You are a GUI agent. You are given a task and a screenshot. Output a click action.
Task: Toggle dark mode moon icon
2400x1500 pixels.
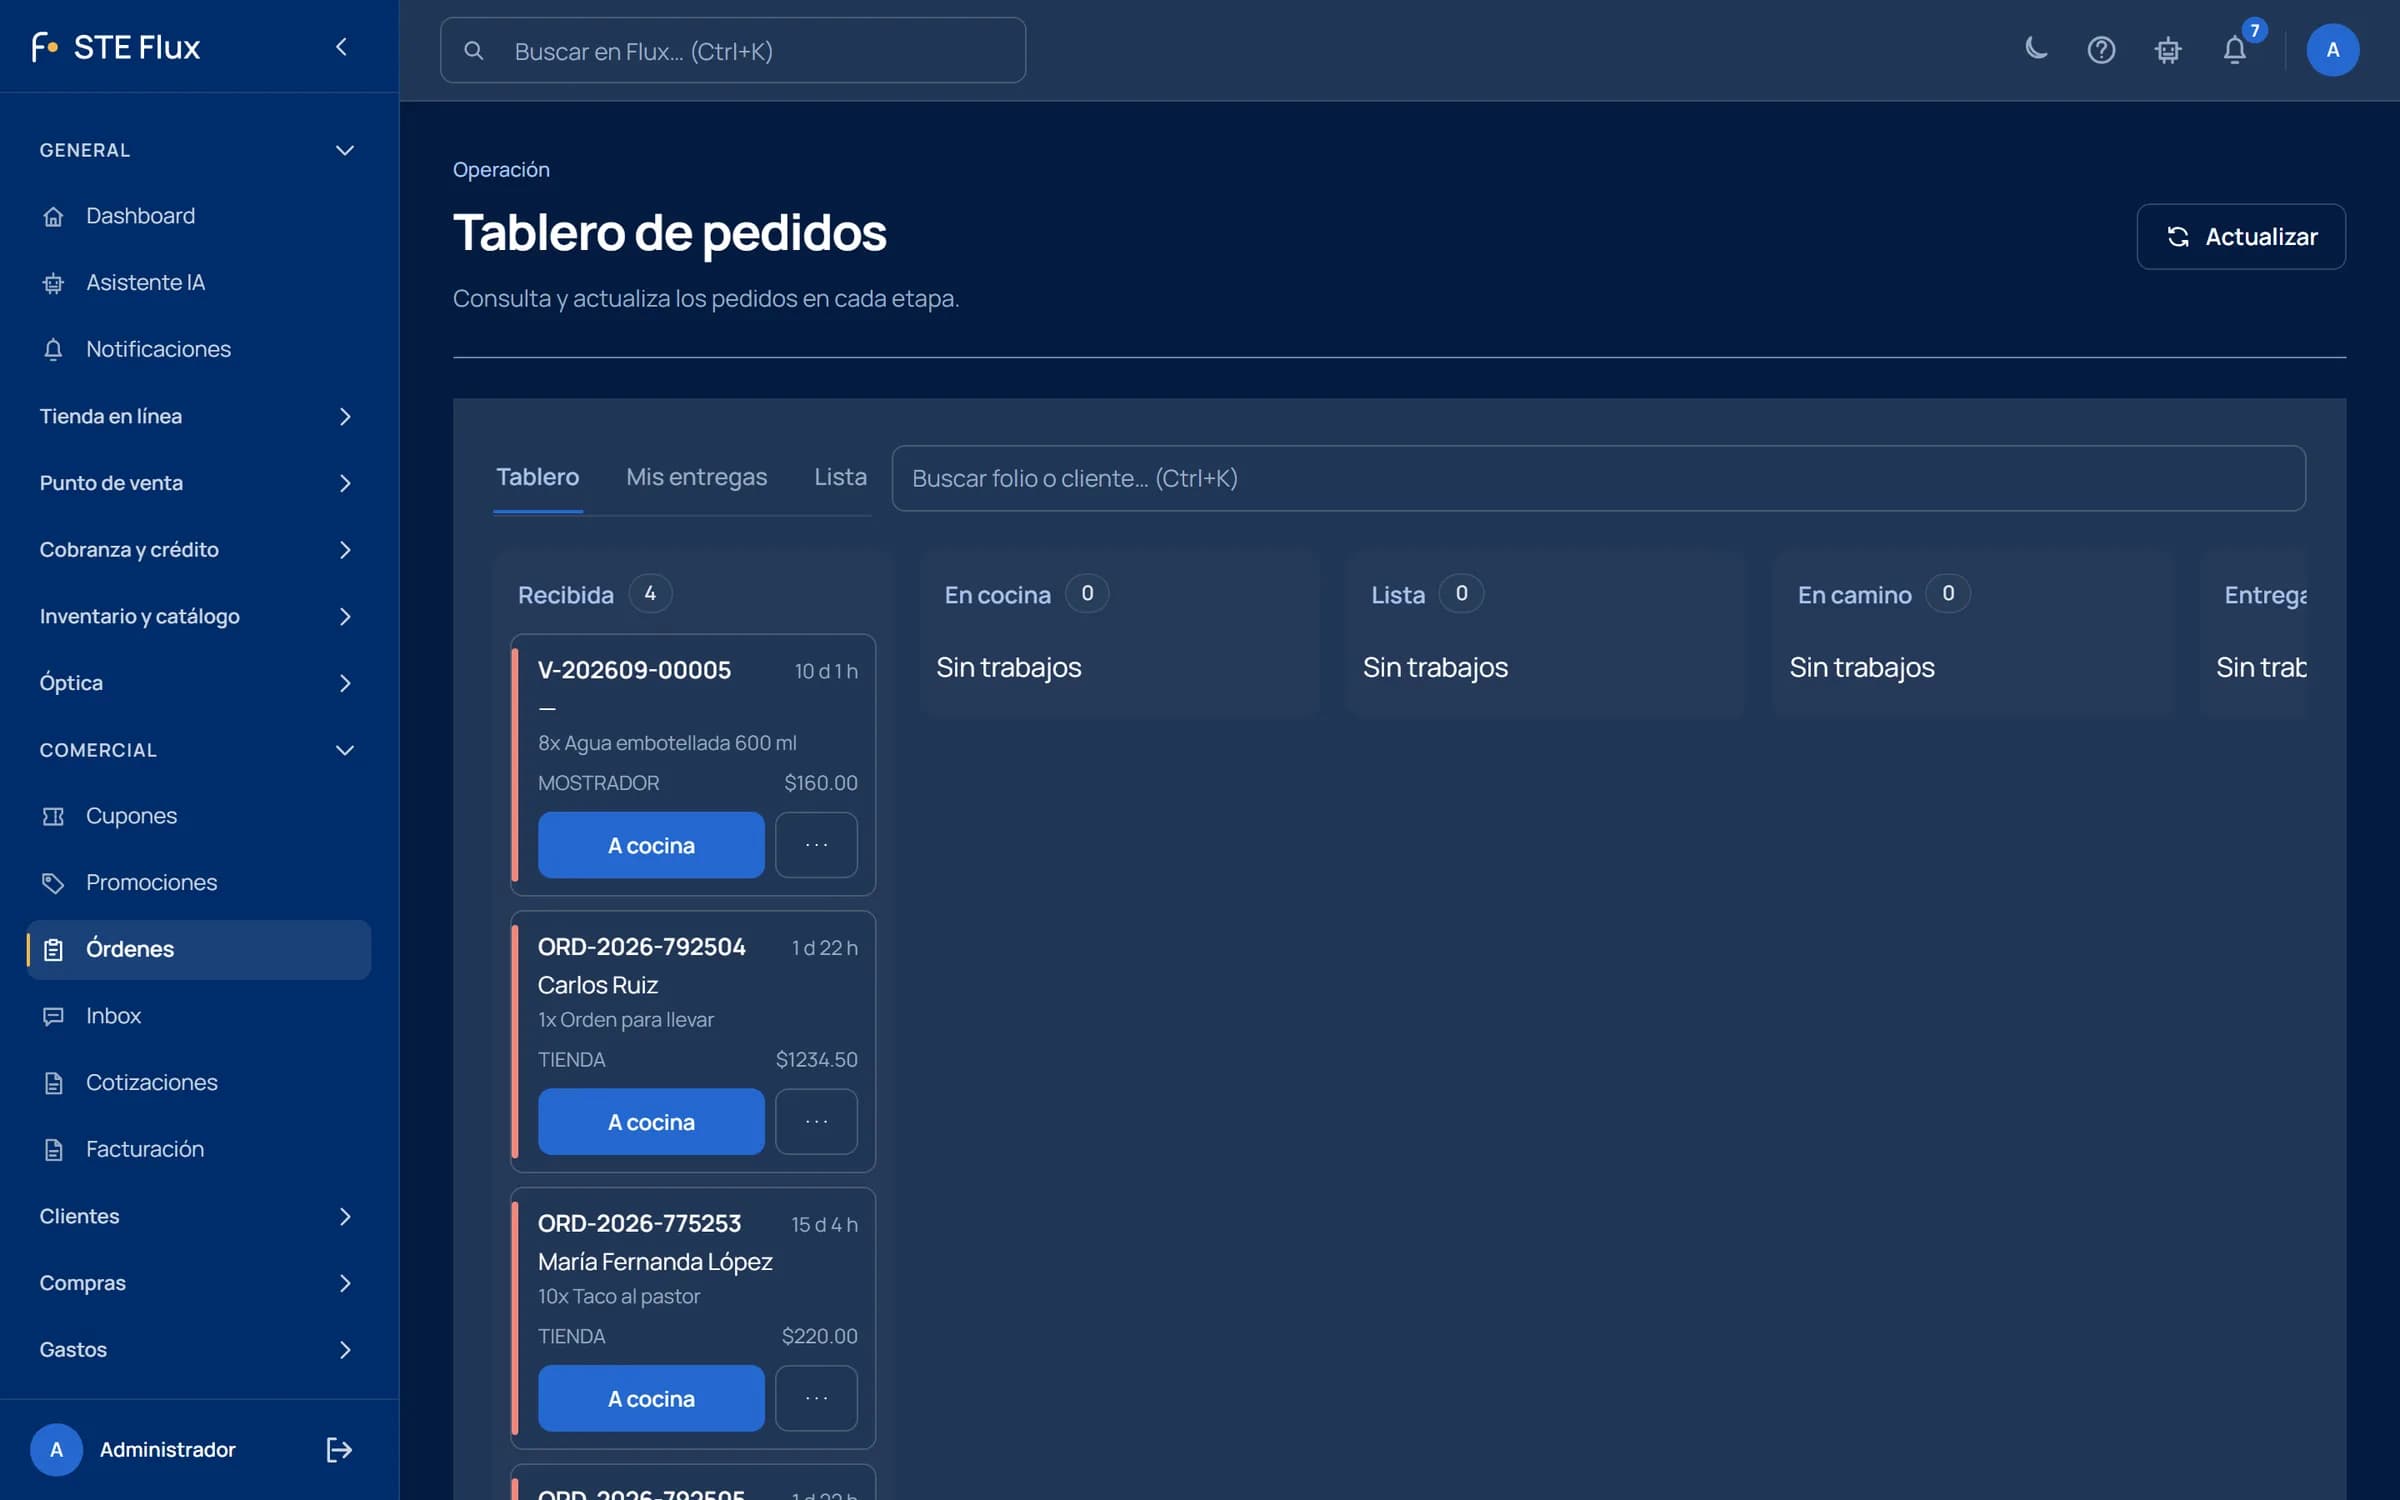2035,49
